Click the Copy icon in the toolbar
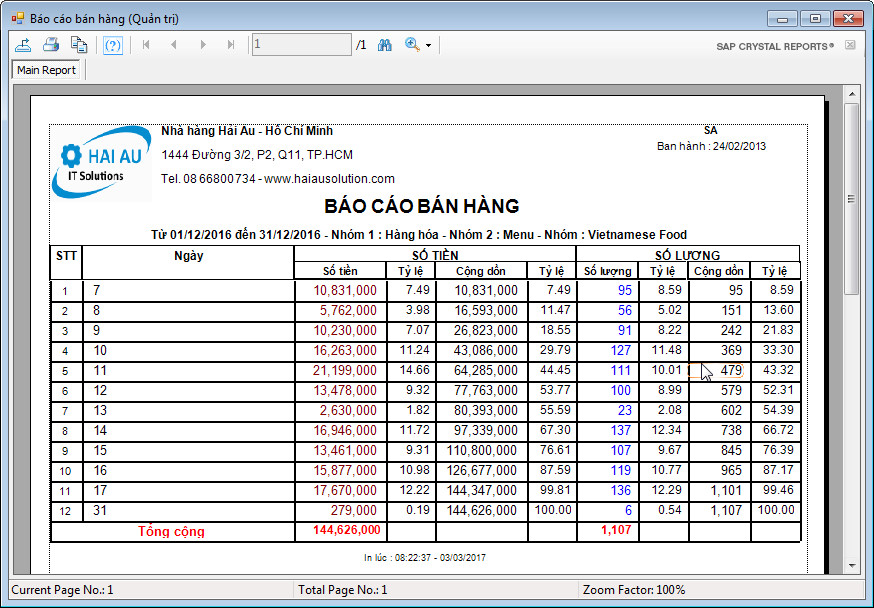The image size is (874, 608). (79, 45)
